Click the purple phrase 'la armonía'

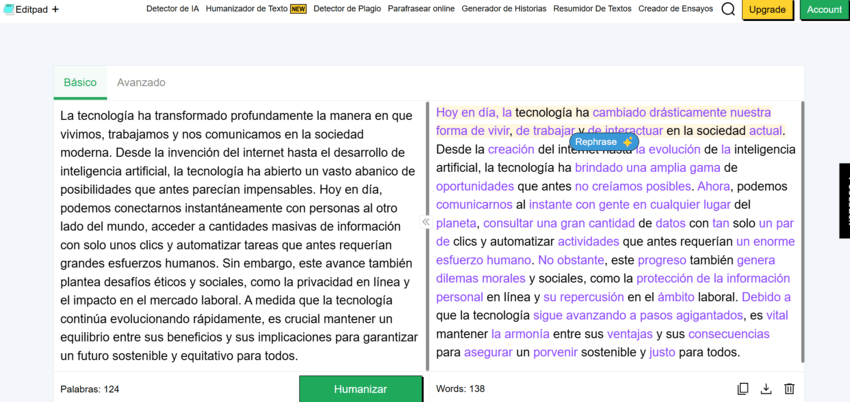click(520, 334)
